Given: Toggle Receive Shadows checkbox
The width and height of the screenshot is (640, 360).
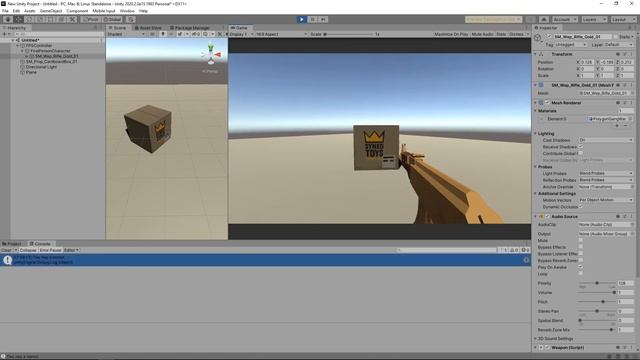Looking at the screenshot, I should tap(580, 147).
